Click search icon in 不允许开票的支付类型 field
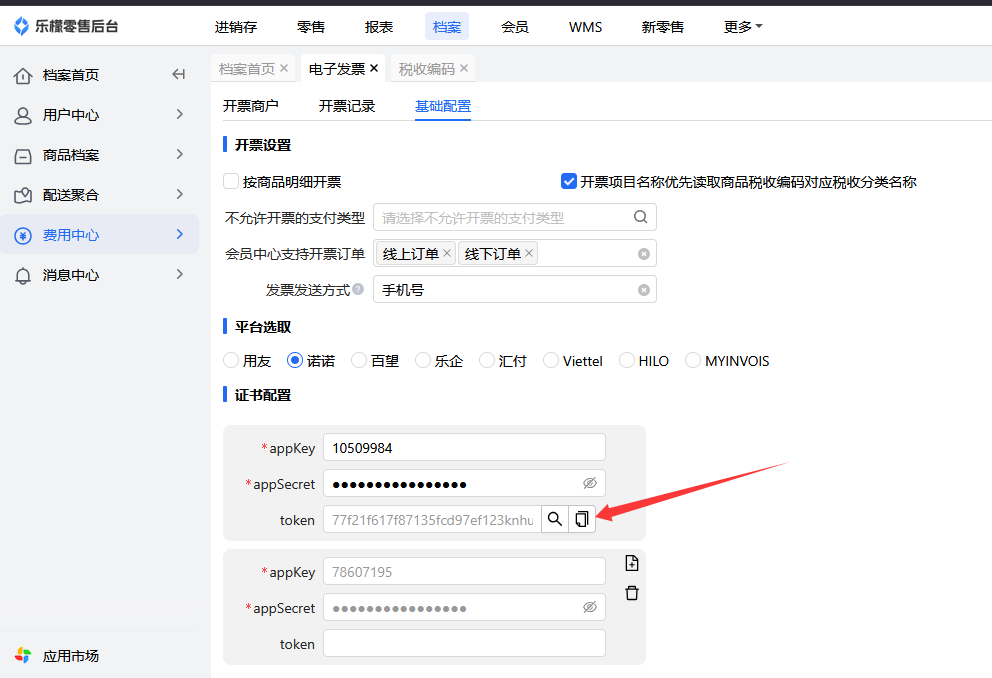This screenshot has width=992, height=678. (x=640, y=217)
